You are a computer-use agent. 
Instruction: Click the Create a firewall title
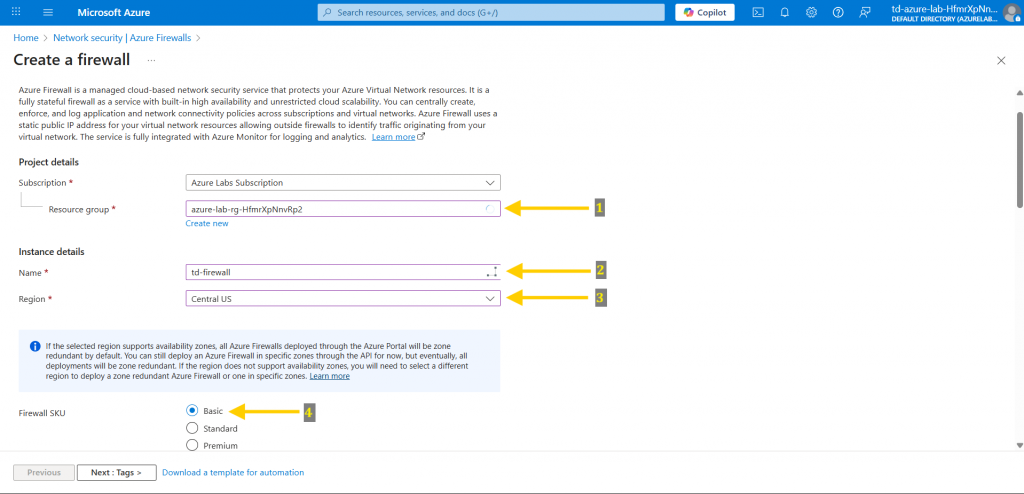click(72, 60)
